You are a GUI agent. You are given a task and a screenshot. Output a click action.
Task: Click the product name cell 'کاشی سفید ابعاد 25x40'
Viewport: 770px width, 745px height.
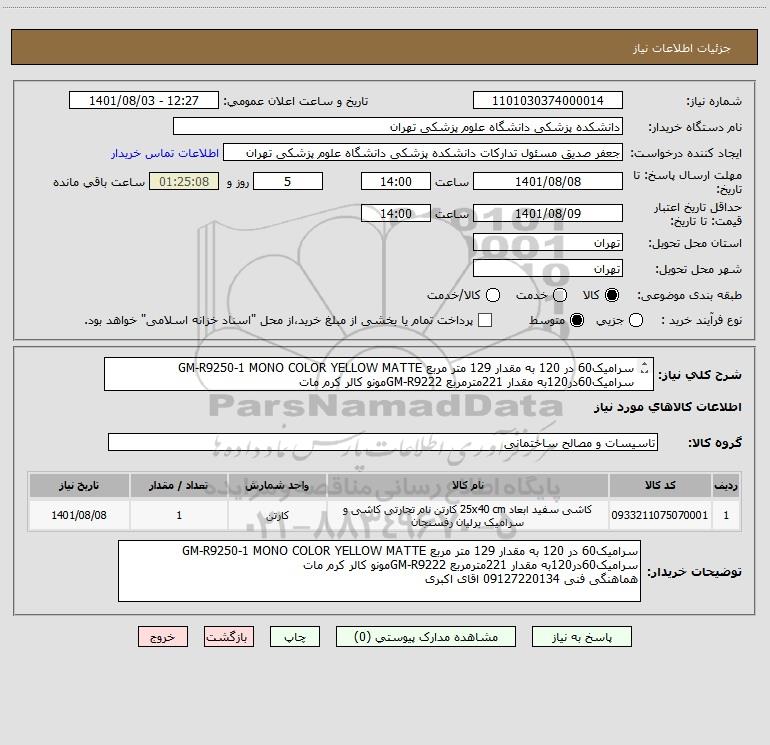468,515
